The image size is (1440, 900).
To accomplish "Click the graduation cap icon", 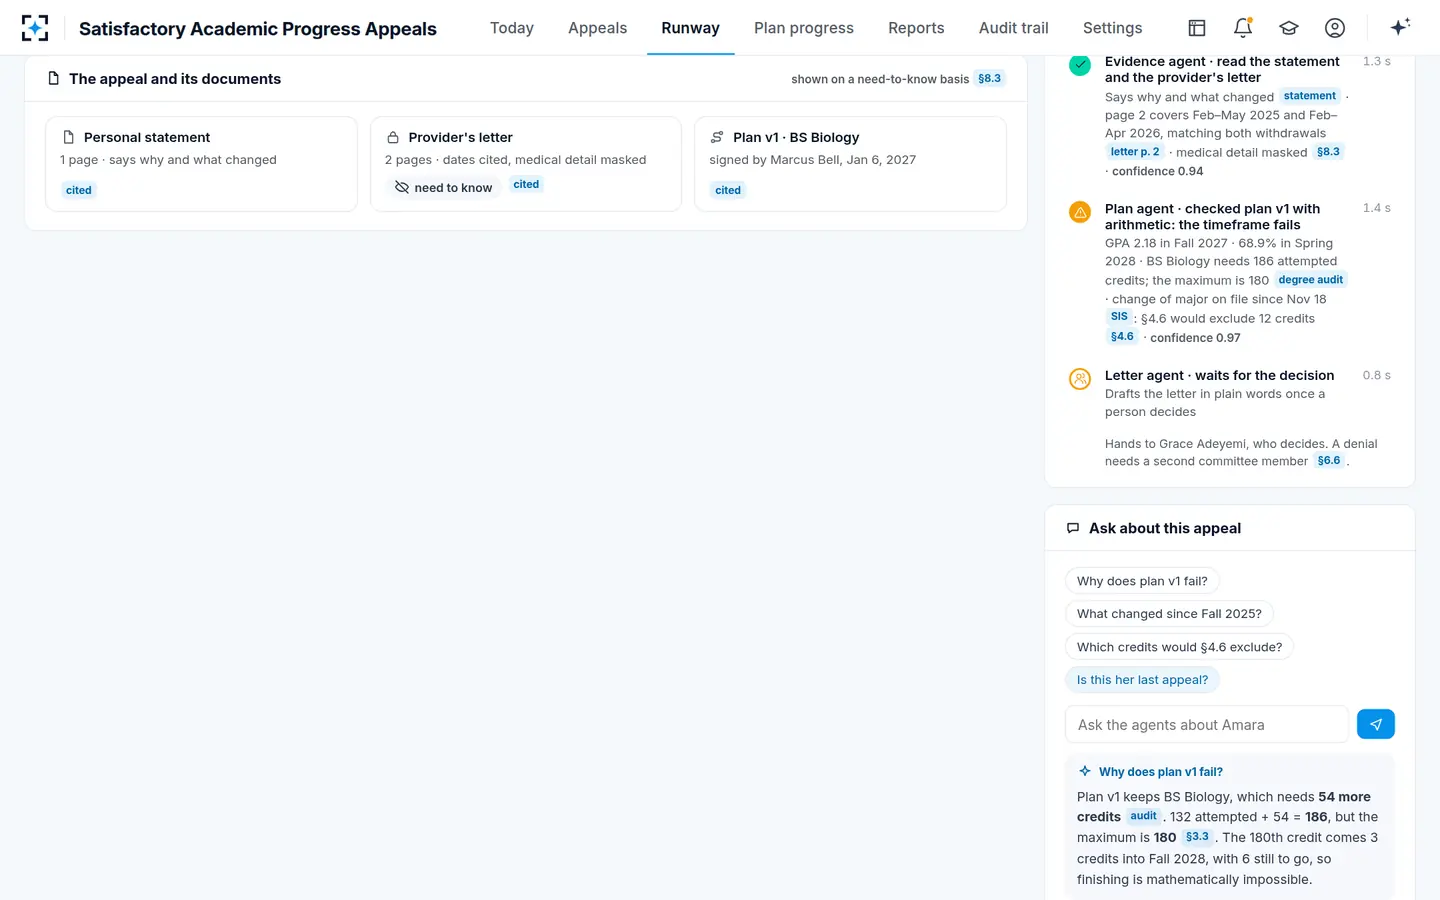I will pyautogui.click(x=1289, y=28).
